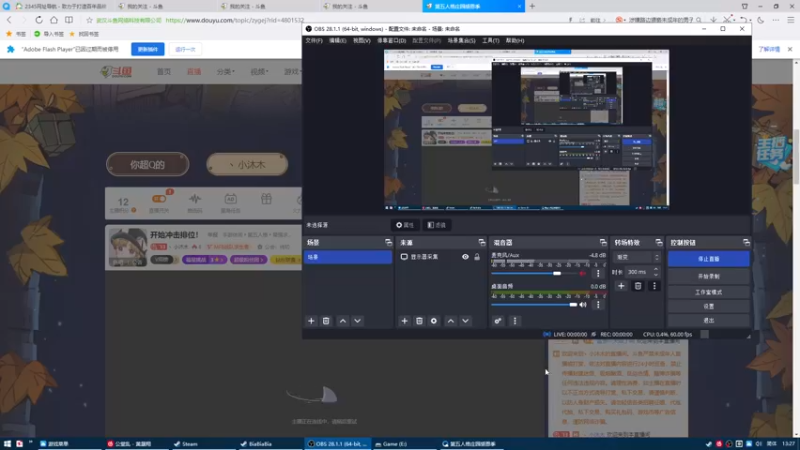Delete the current scene transition
The width and height of the screenshot is (800, 450).
[x=638, y=286]
